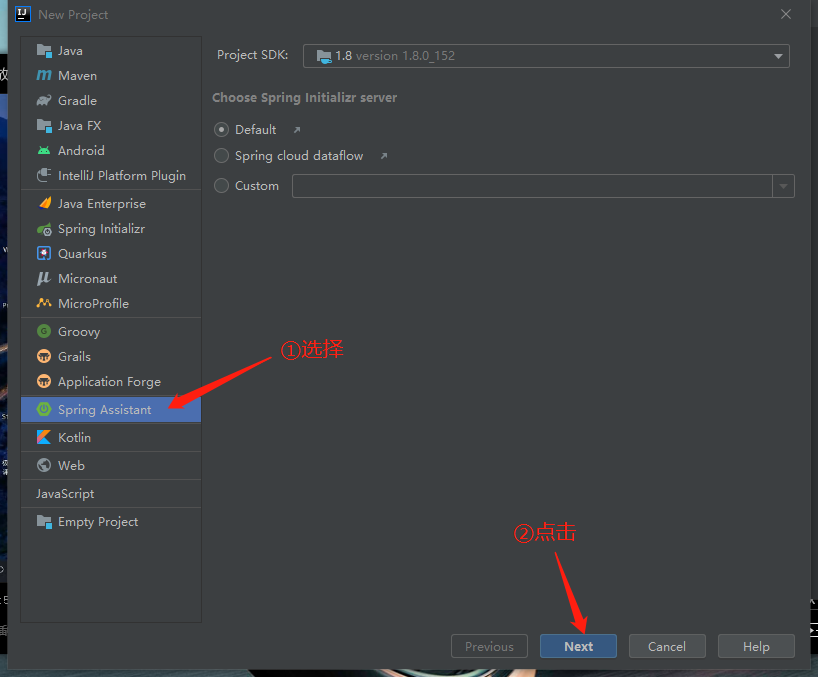Viewport: 818px width, 677px height.
Task: Click the Application Forge icon
Action: point(44,381)
